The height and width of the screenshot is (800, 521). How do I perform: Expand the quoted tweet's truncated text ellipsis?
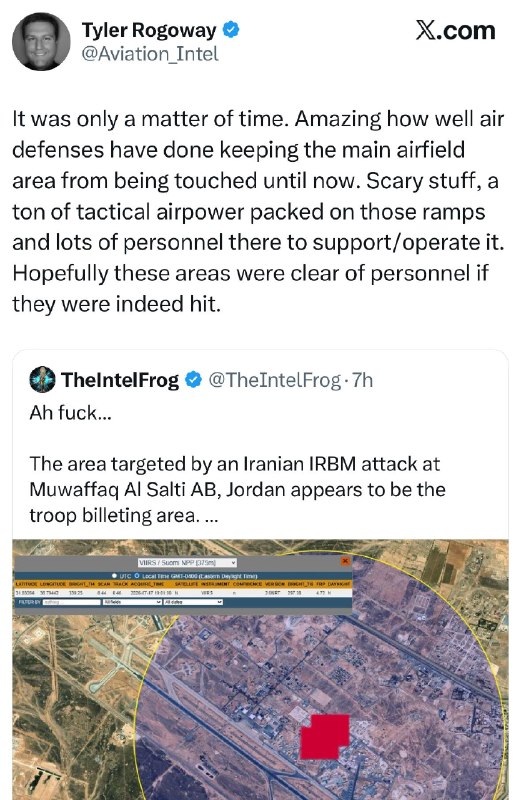[211, 516]
